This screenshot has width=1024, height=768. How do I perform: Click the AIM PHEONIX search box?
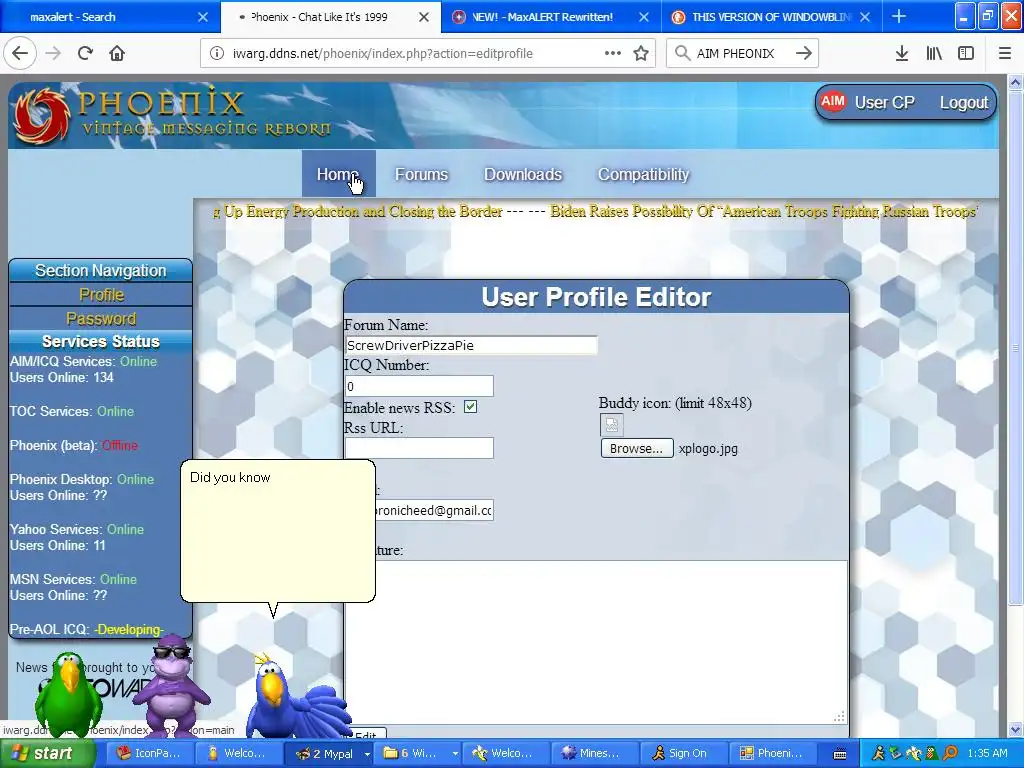(x=735, y=54)
